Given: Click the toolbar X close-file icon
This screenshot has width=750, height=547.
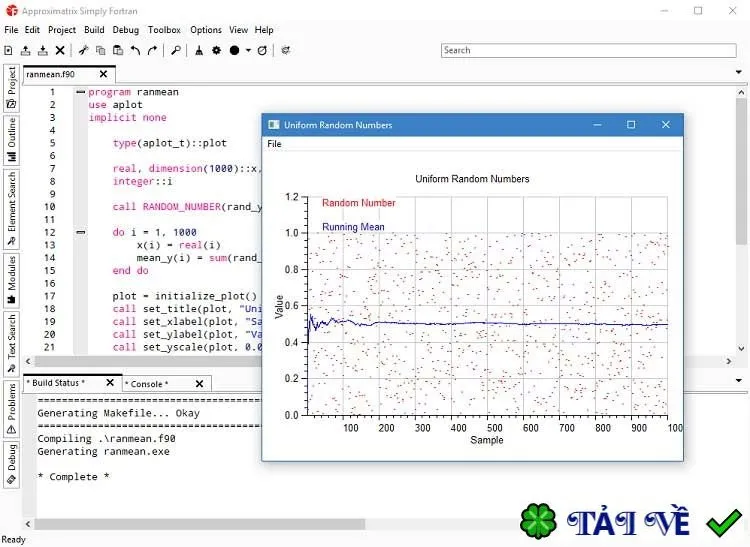Looking at the screenshot, I should tap(60, 50).
